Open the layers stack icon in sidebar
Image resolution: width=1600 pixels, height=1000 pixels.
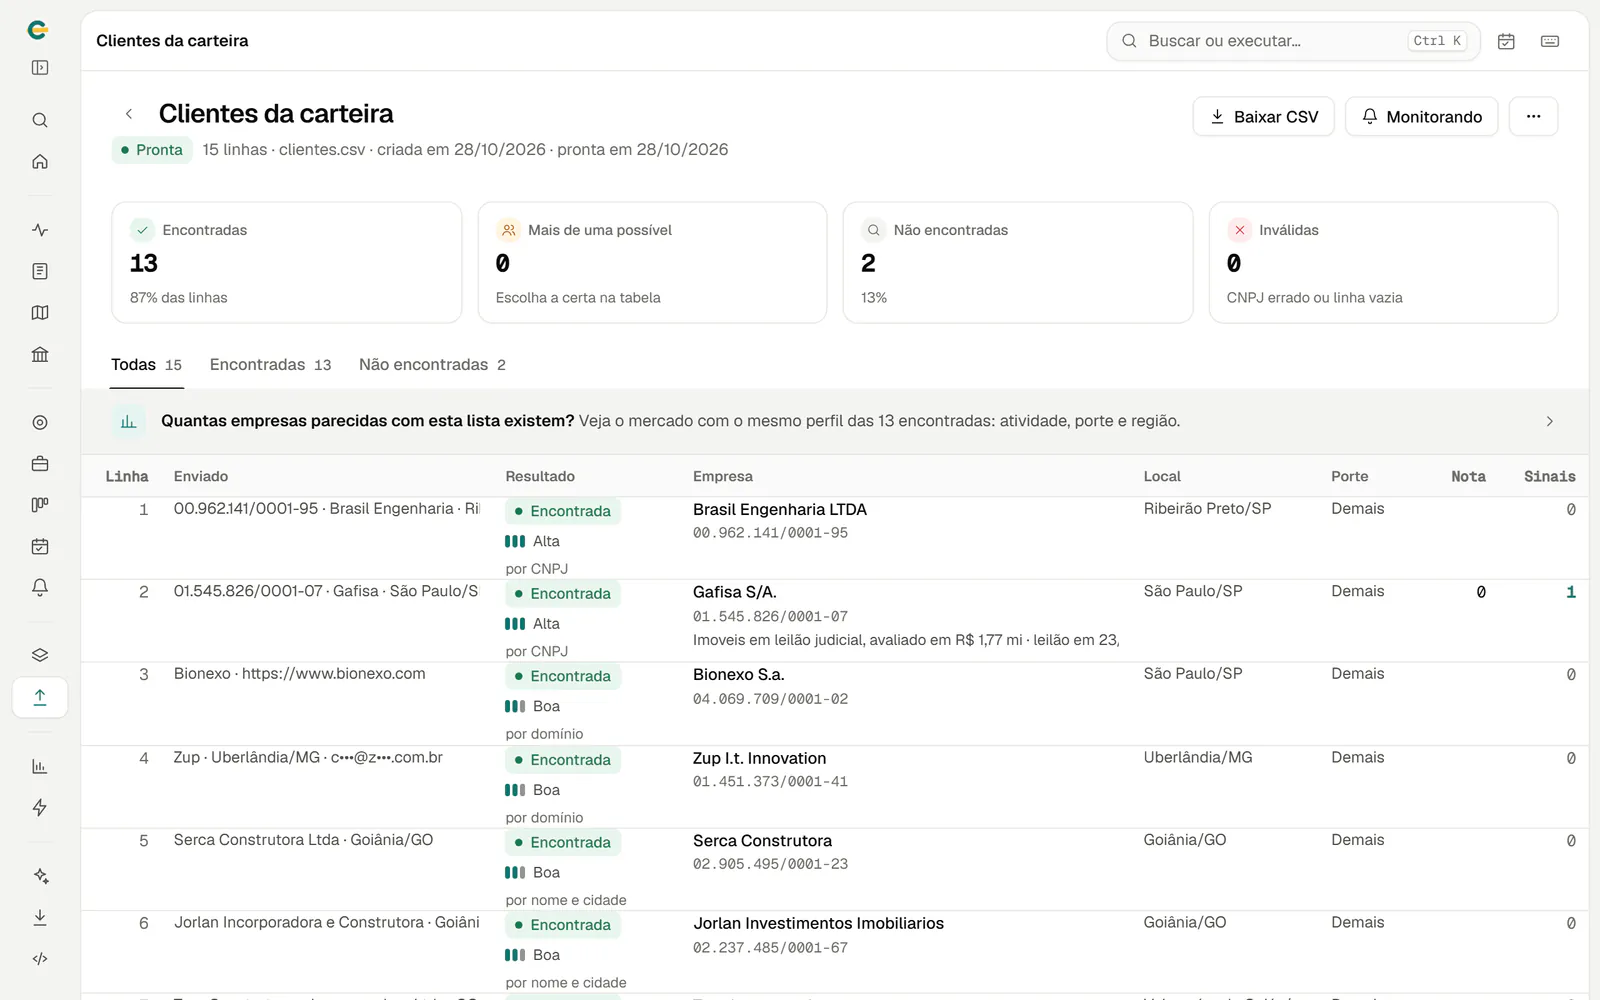(x=40, y=656)
